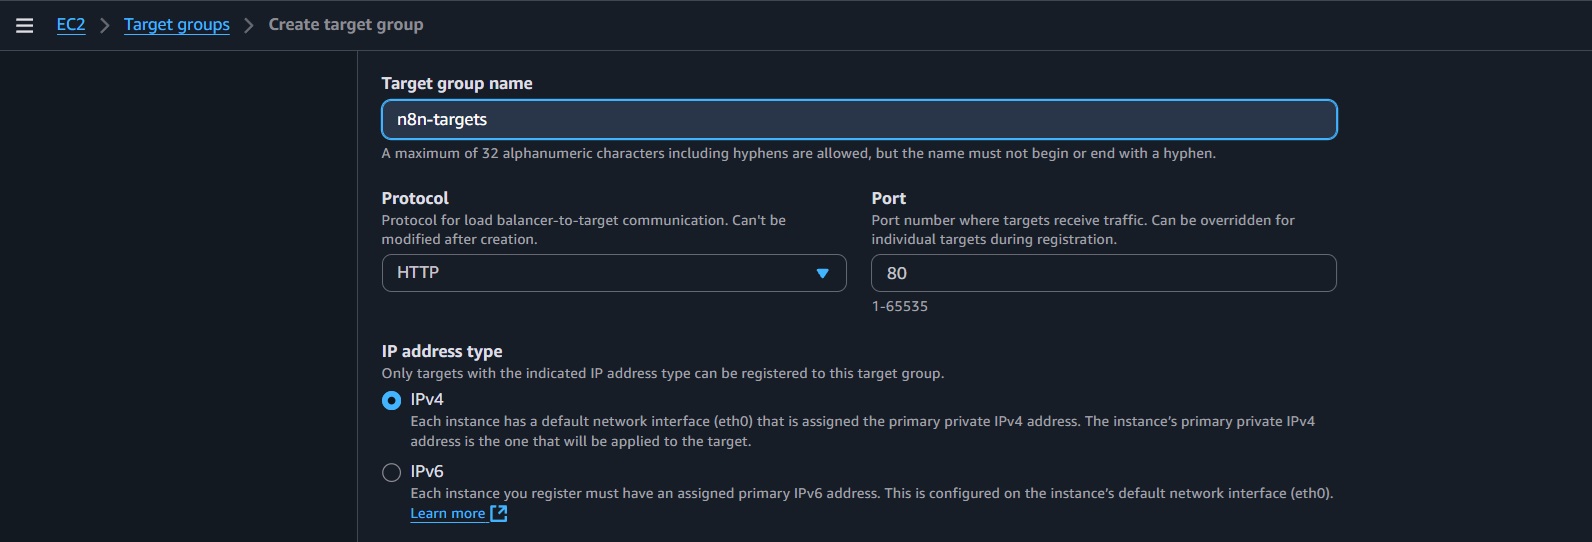Select the IPv6 radio button
Screen dimensions: 1592x542
[391, 472]
